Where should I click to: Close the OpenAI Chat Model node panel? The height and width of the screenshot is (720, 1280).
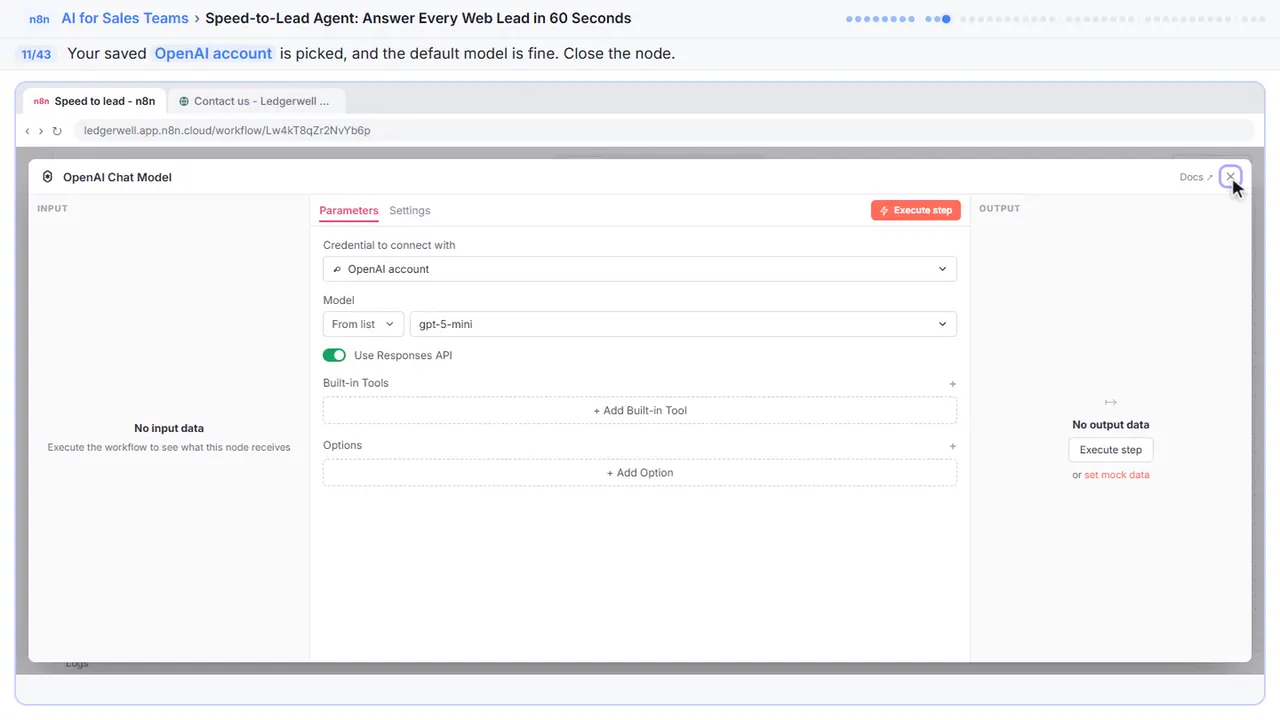click(1230, 177)
